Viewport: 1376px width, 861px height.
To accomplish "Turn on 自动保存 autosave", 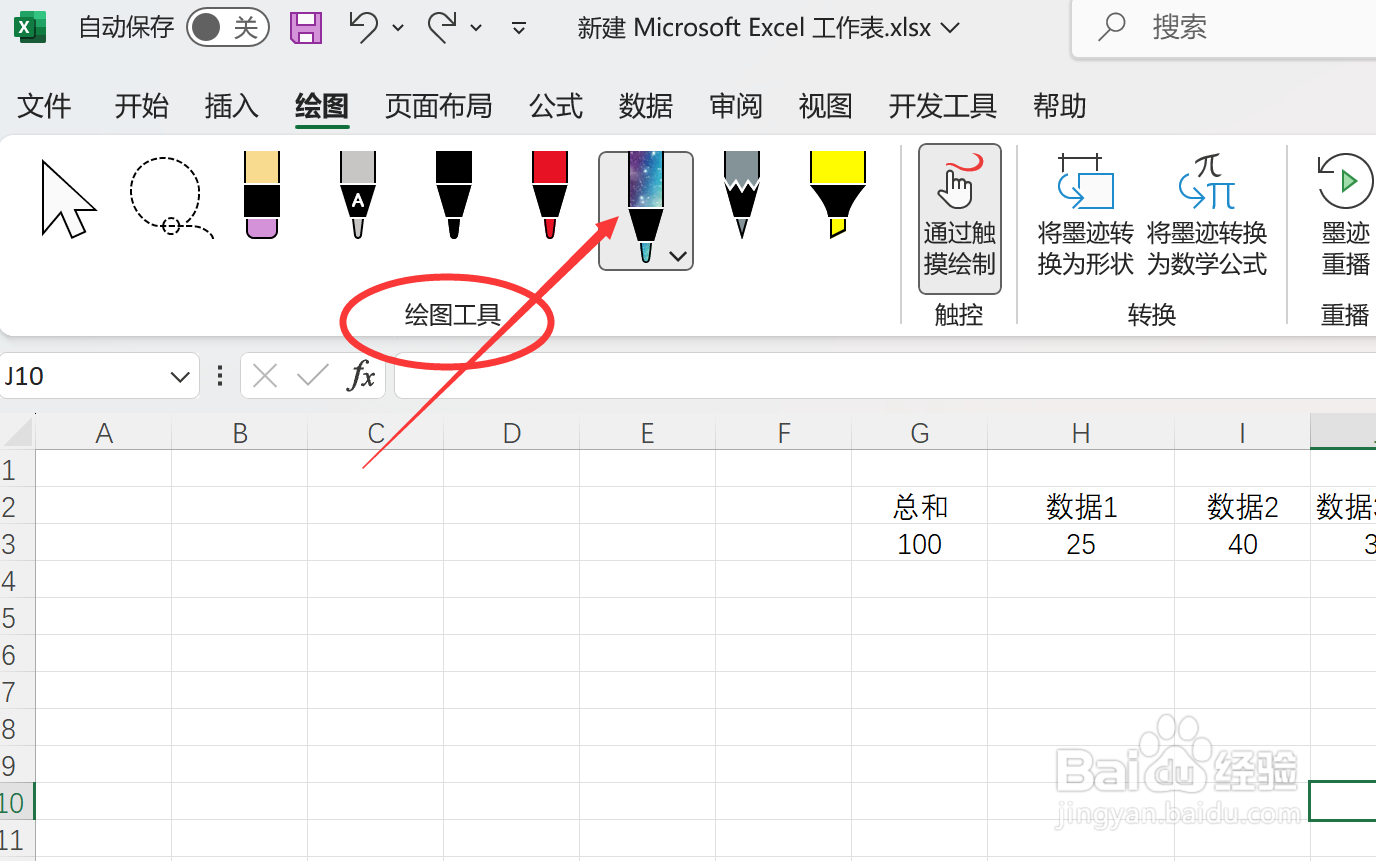I will [x=228, y=27].
